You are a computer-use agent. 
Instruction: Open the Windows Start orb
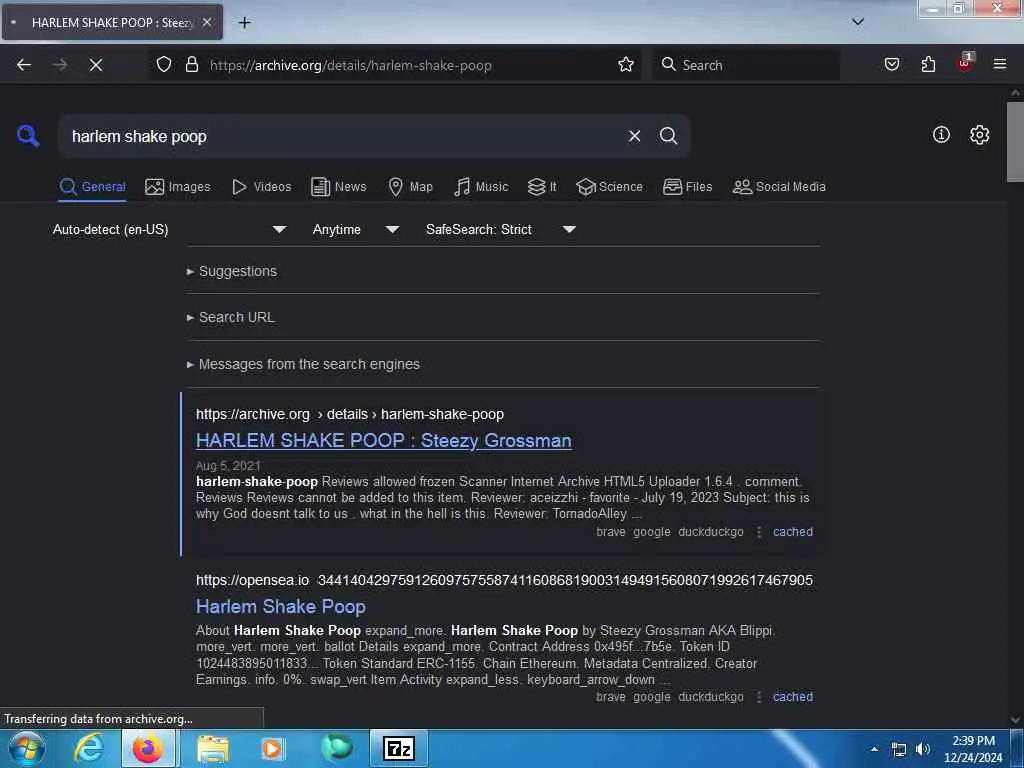click(26, 748)
